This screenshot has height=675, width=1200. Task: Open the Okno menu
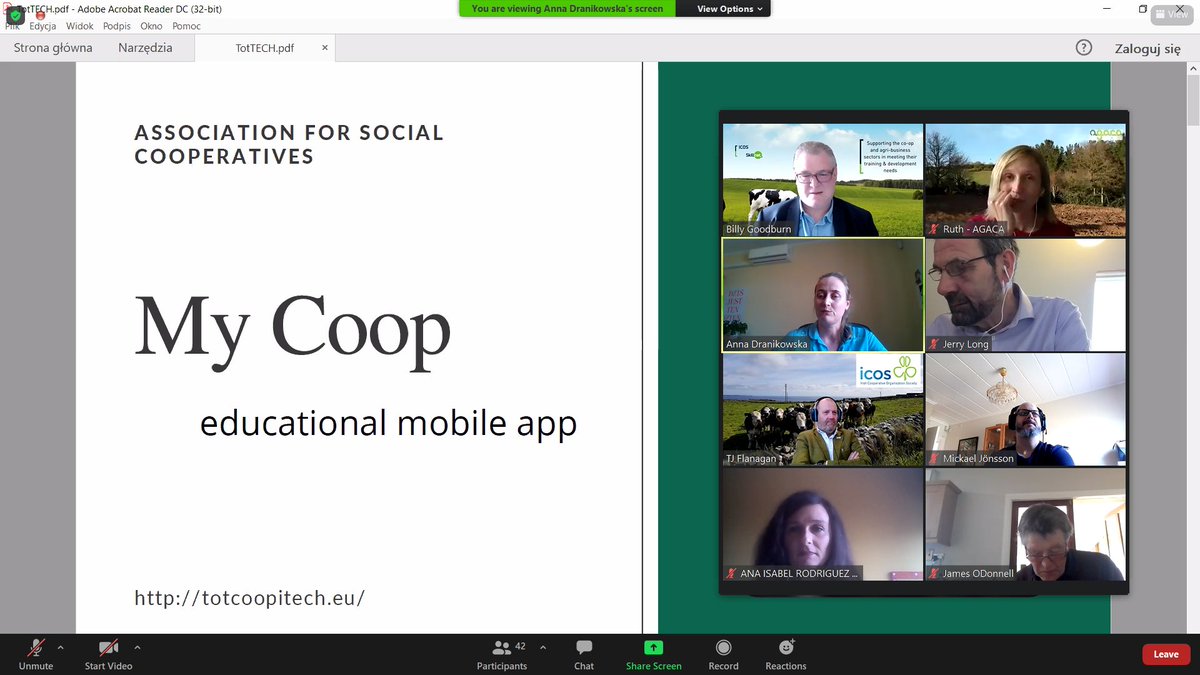click(x=151, y=26)
